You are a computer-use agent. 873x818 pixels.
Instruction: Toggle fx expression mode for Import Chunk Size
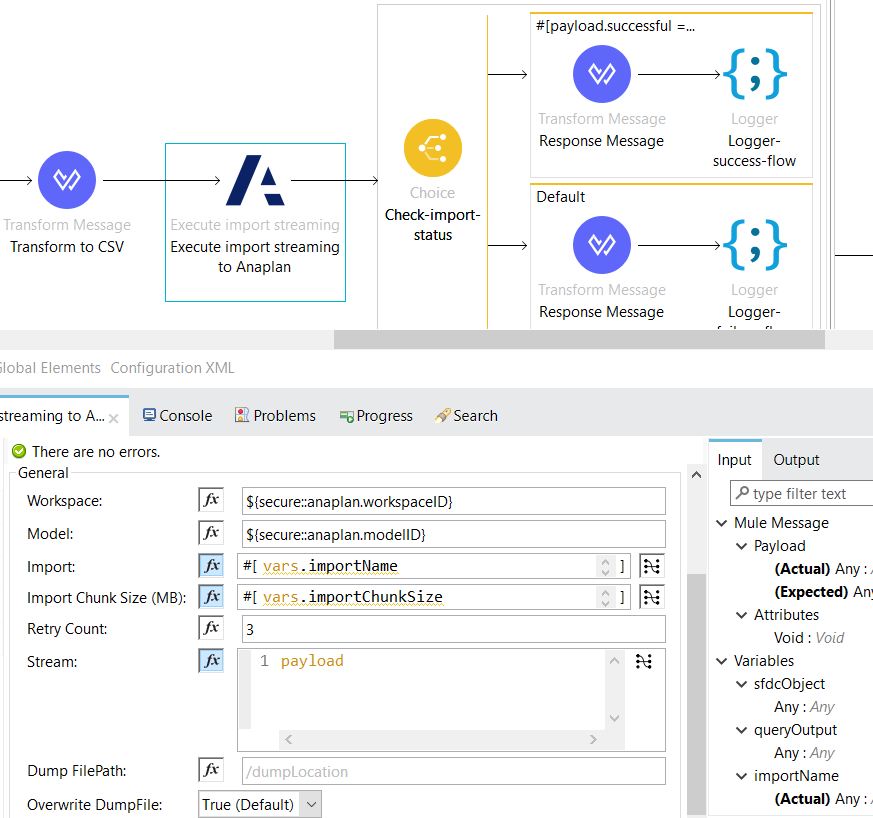click(x=211, y=596)
